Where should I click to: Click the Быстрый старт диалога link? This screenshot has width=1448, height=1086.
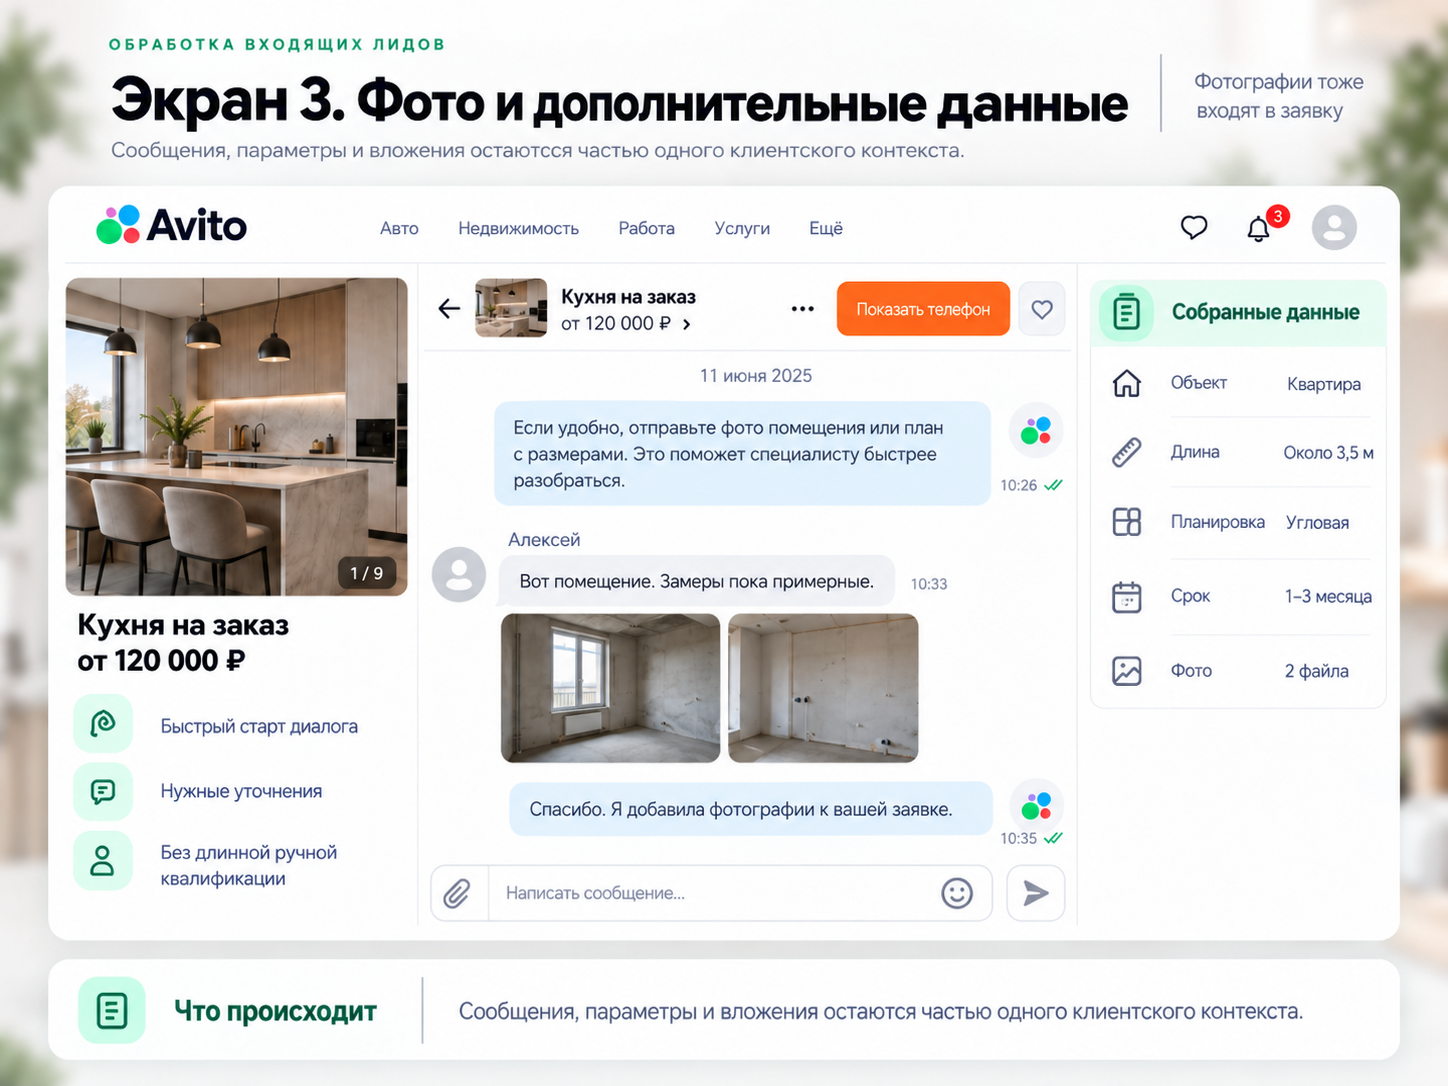tap(259, 726)
